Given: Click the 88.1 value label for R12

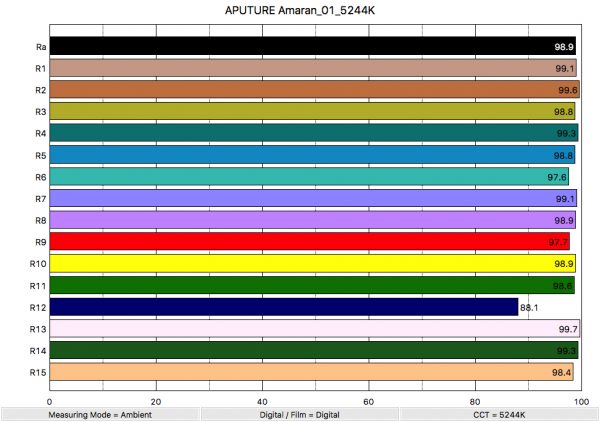Looking at the screenshot, I should (x=530, y=307).
